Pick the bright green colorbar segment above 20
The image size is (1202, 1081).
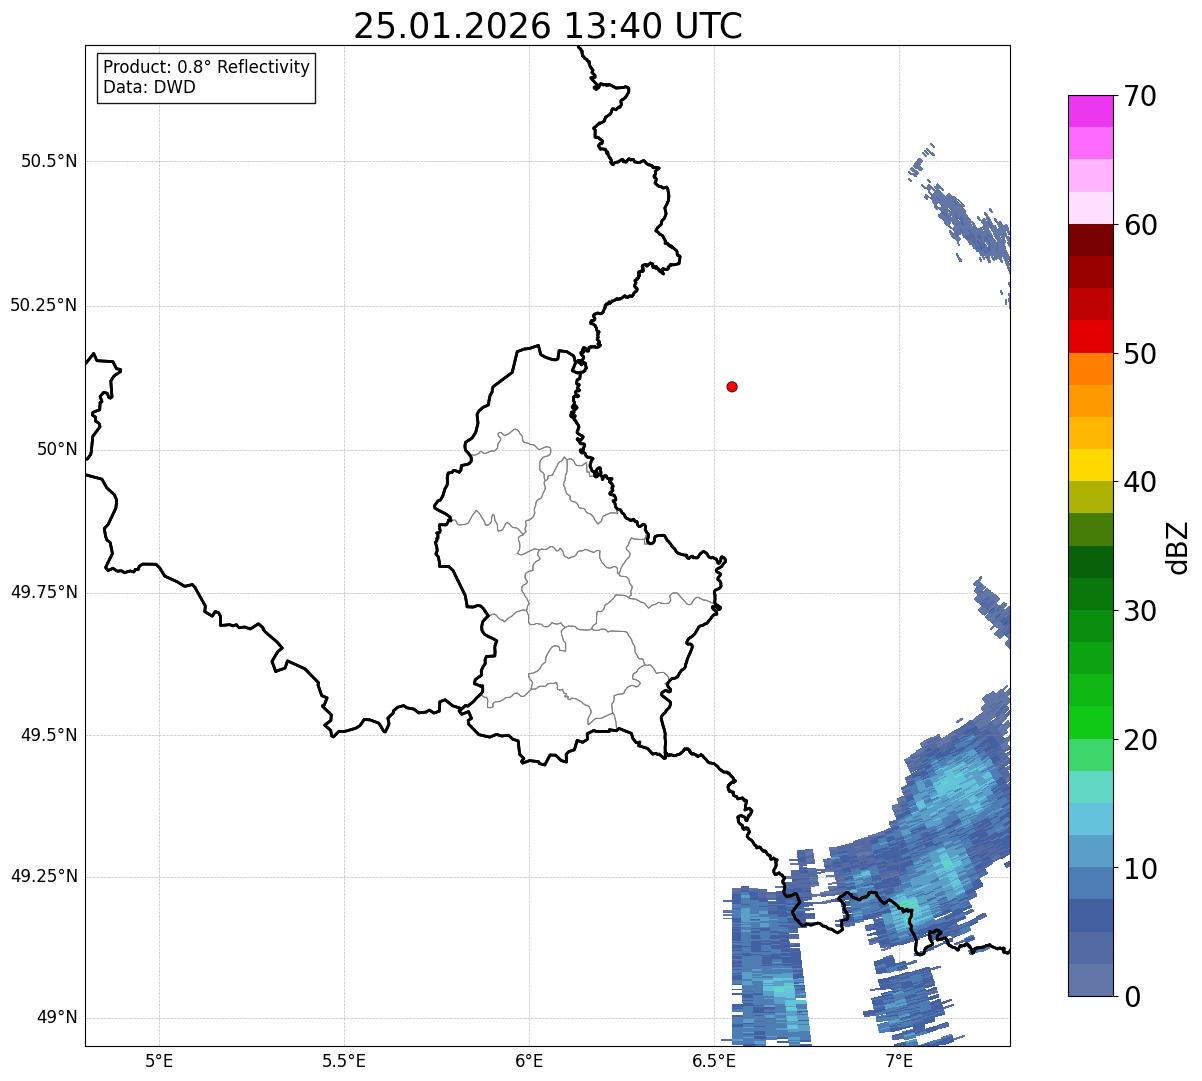[1090, 723]
